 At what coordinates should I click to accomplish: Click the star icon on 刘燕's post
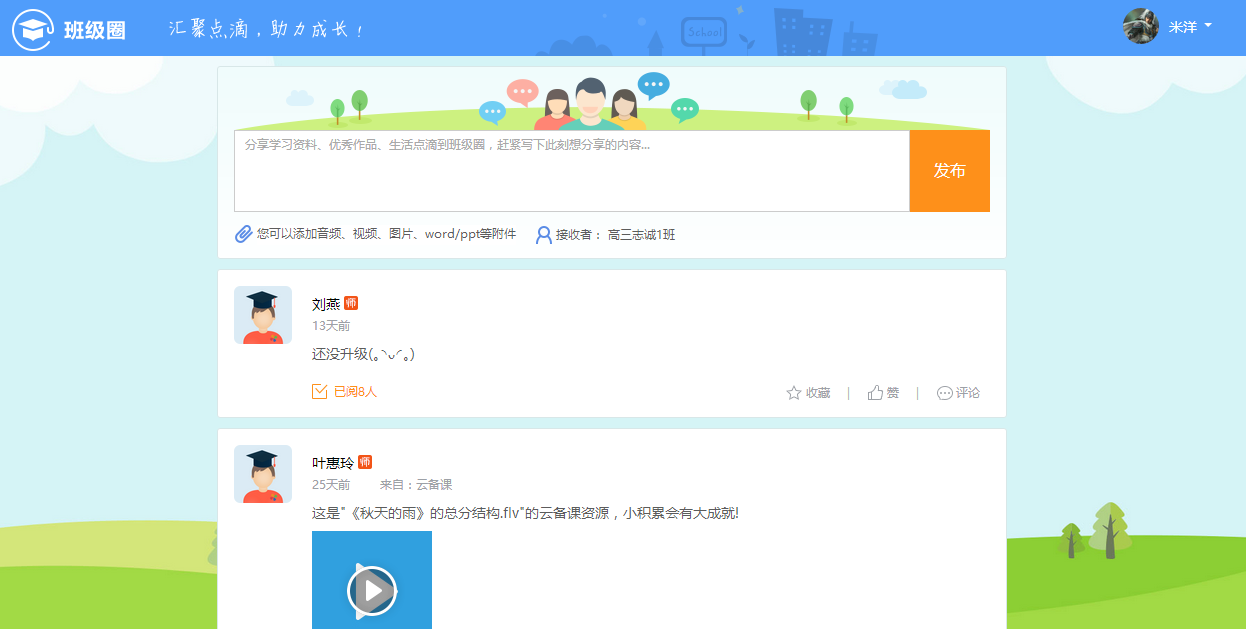pyautogui.click(x=794, y=393)
